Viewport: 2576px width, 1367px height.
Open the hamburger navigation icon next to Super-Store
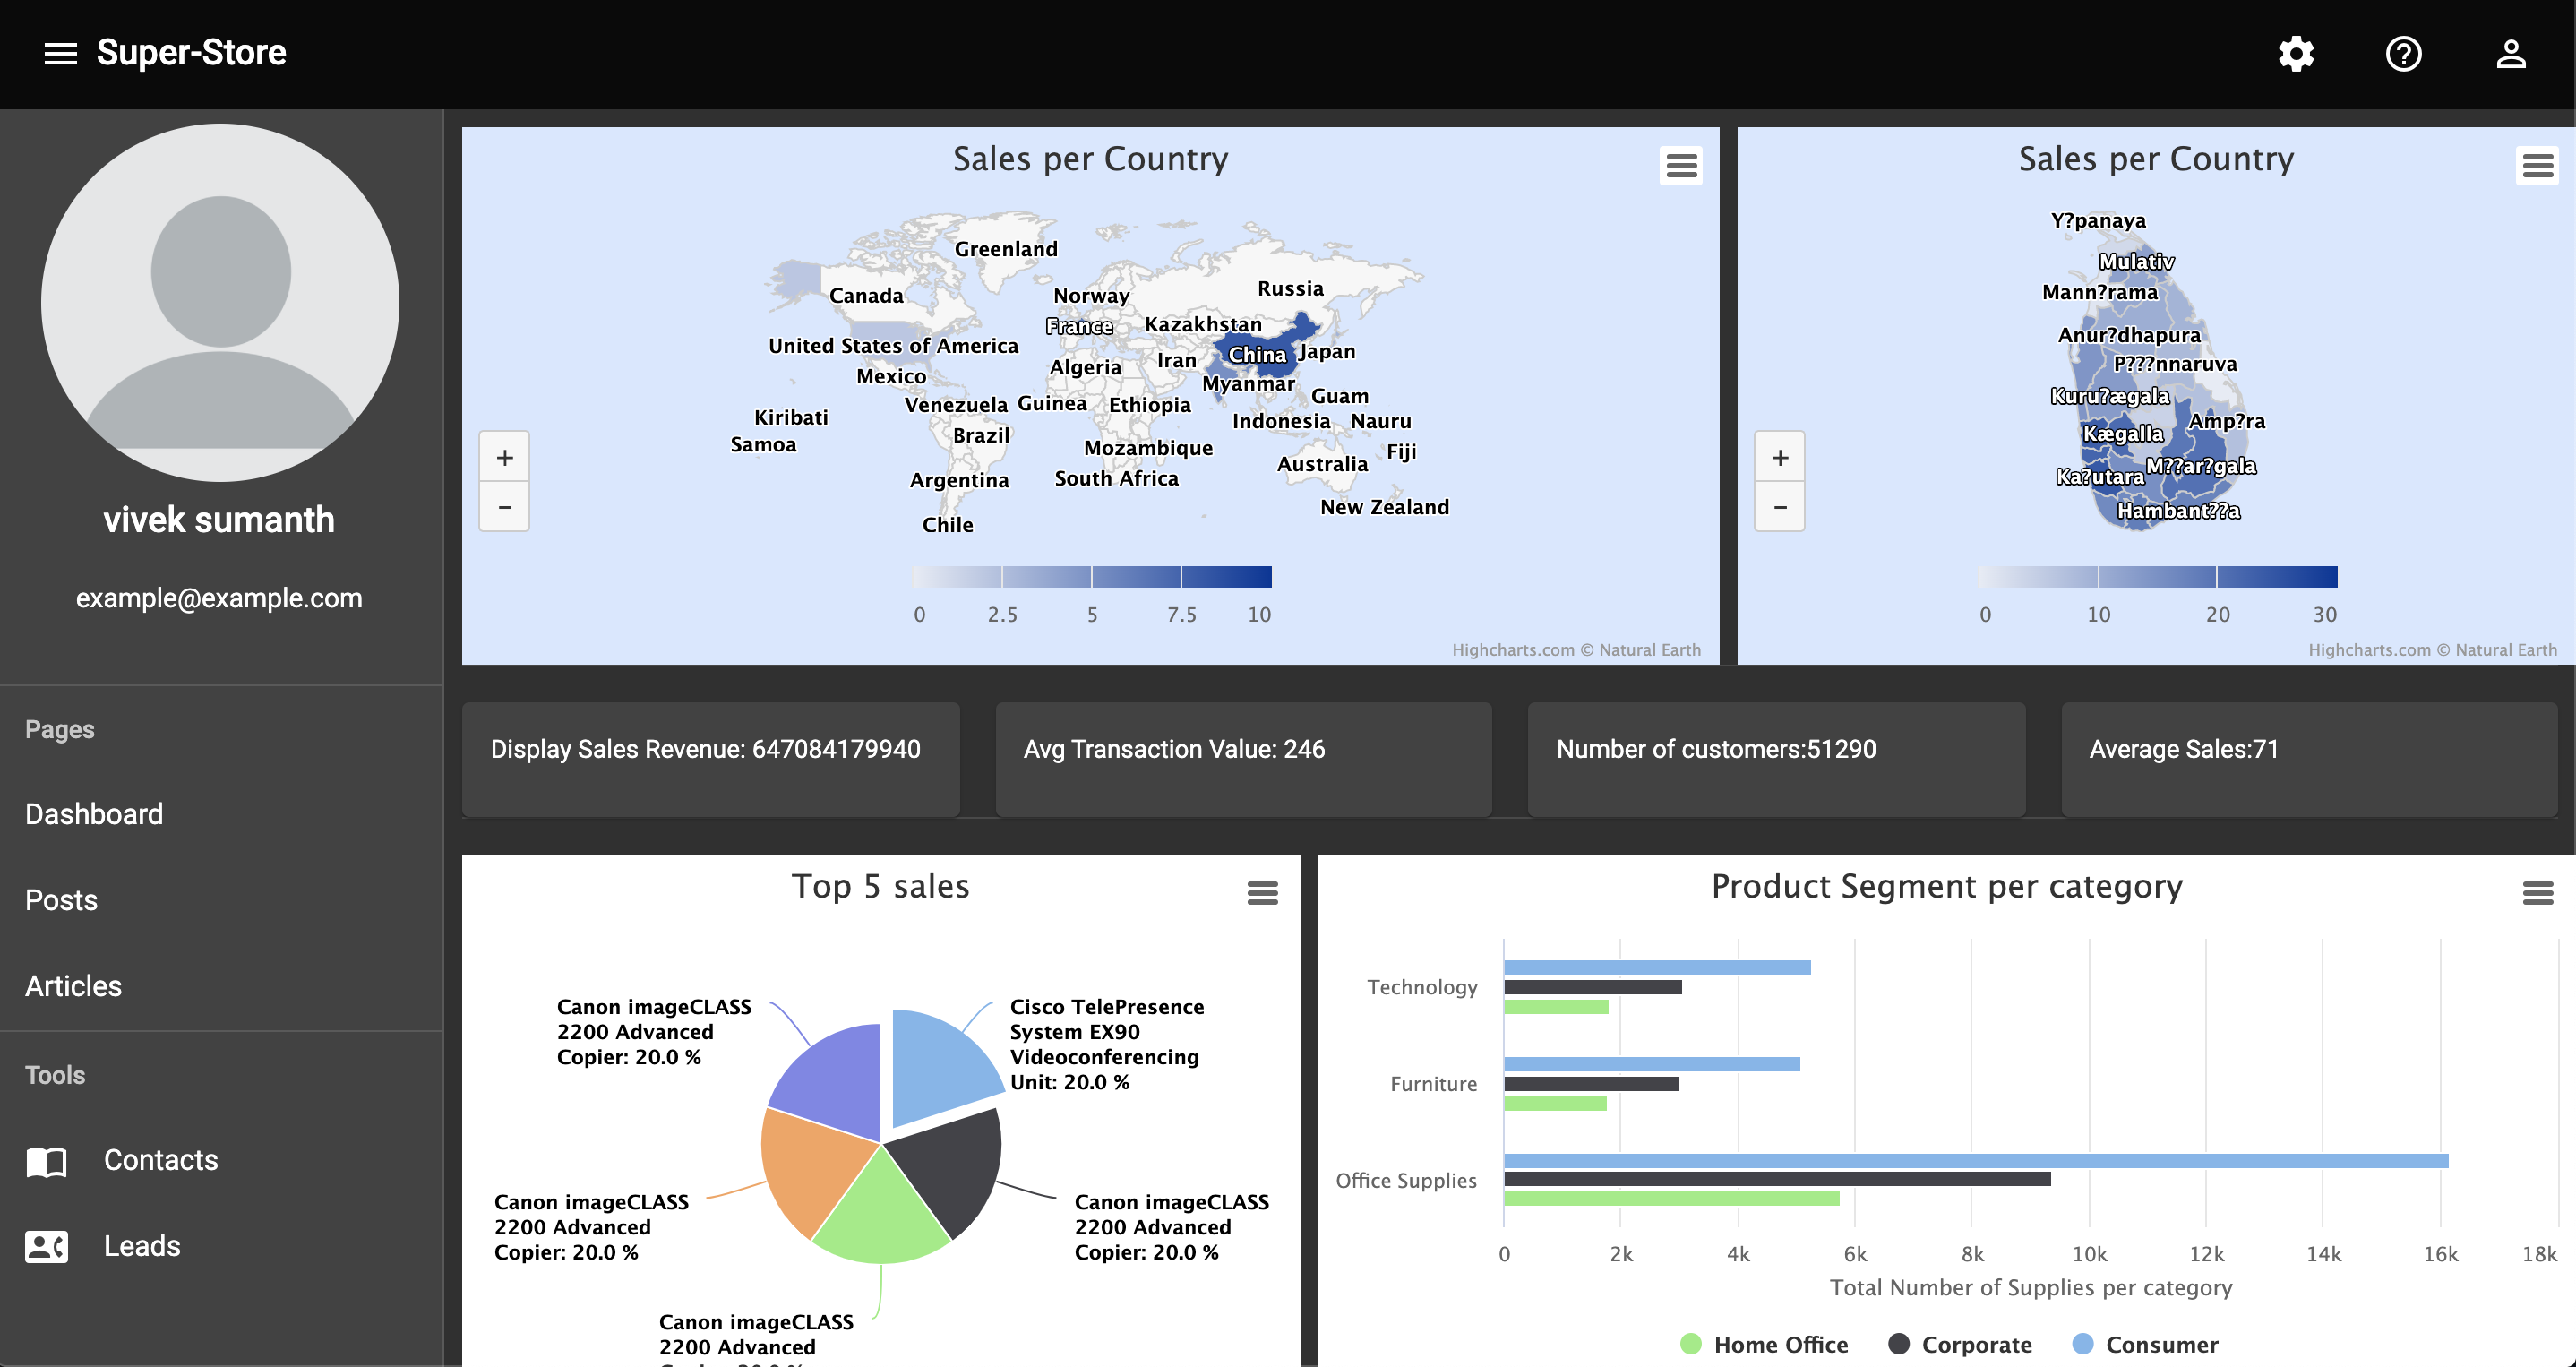coord(60,52)
